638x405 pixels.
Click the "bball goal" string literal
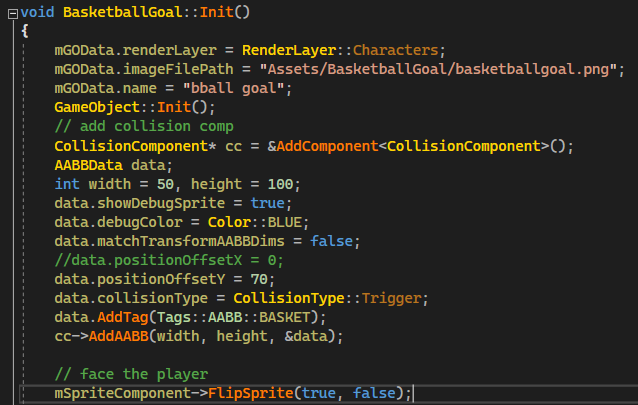click(234, 88)
